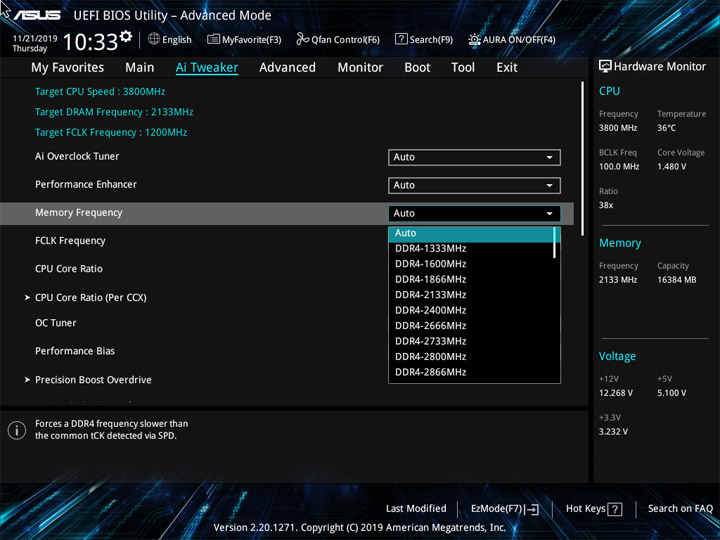Click Core Voltage 1.480 V value
Screen dimensions: 720x540
click(x=671, y=167)
